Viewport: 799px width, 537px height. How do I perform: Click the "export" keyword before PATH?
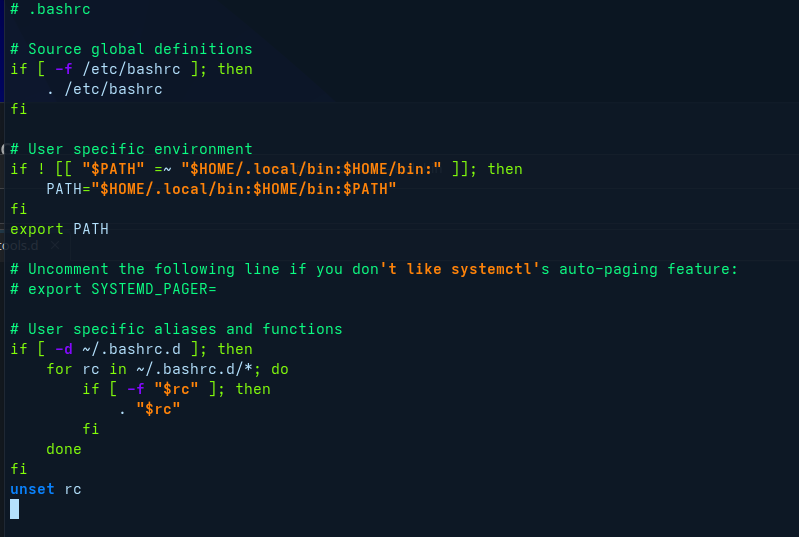[37, 229]
